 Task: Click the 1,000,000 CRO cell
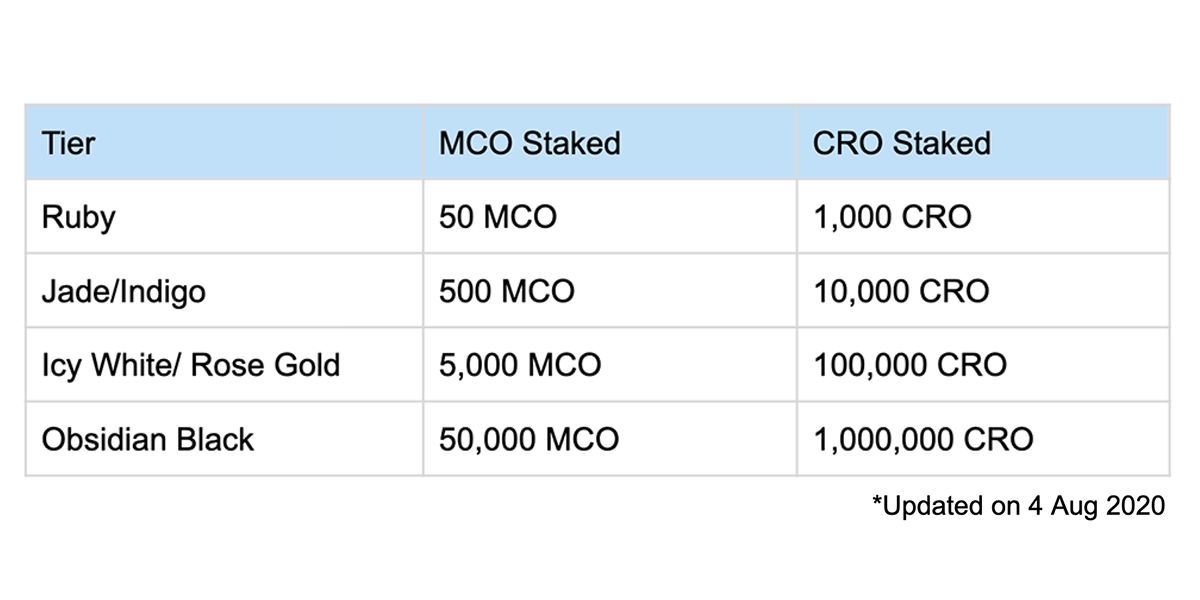tap(923, 439)
